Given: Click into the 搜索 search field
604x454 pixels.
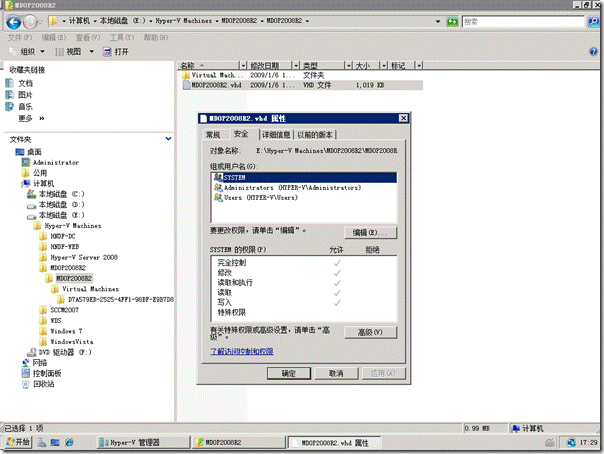Looking at the screenshot, I should point(523,22).
